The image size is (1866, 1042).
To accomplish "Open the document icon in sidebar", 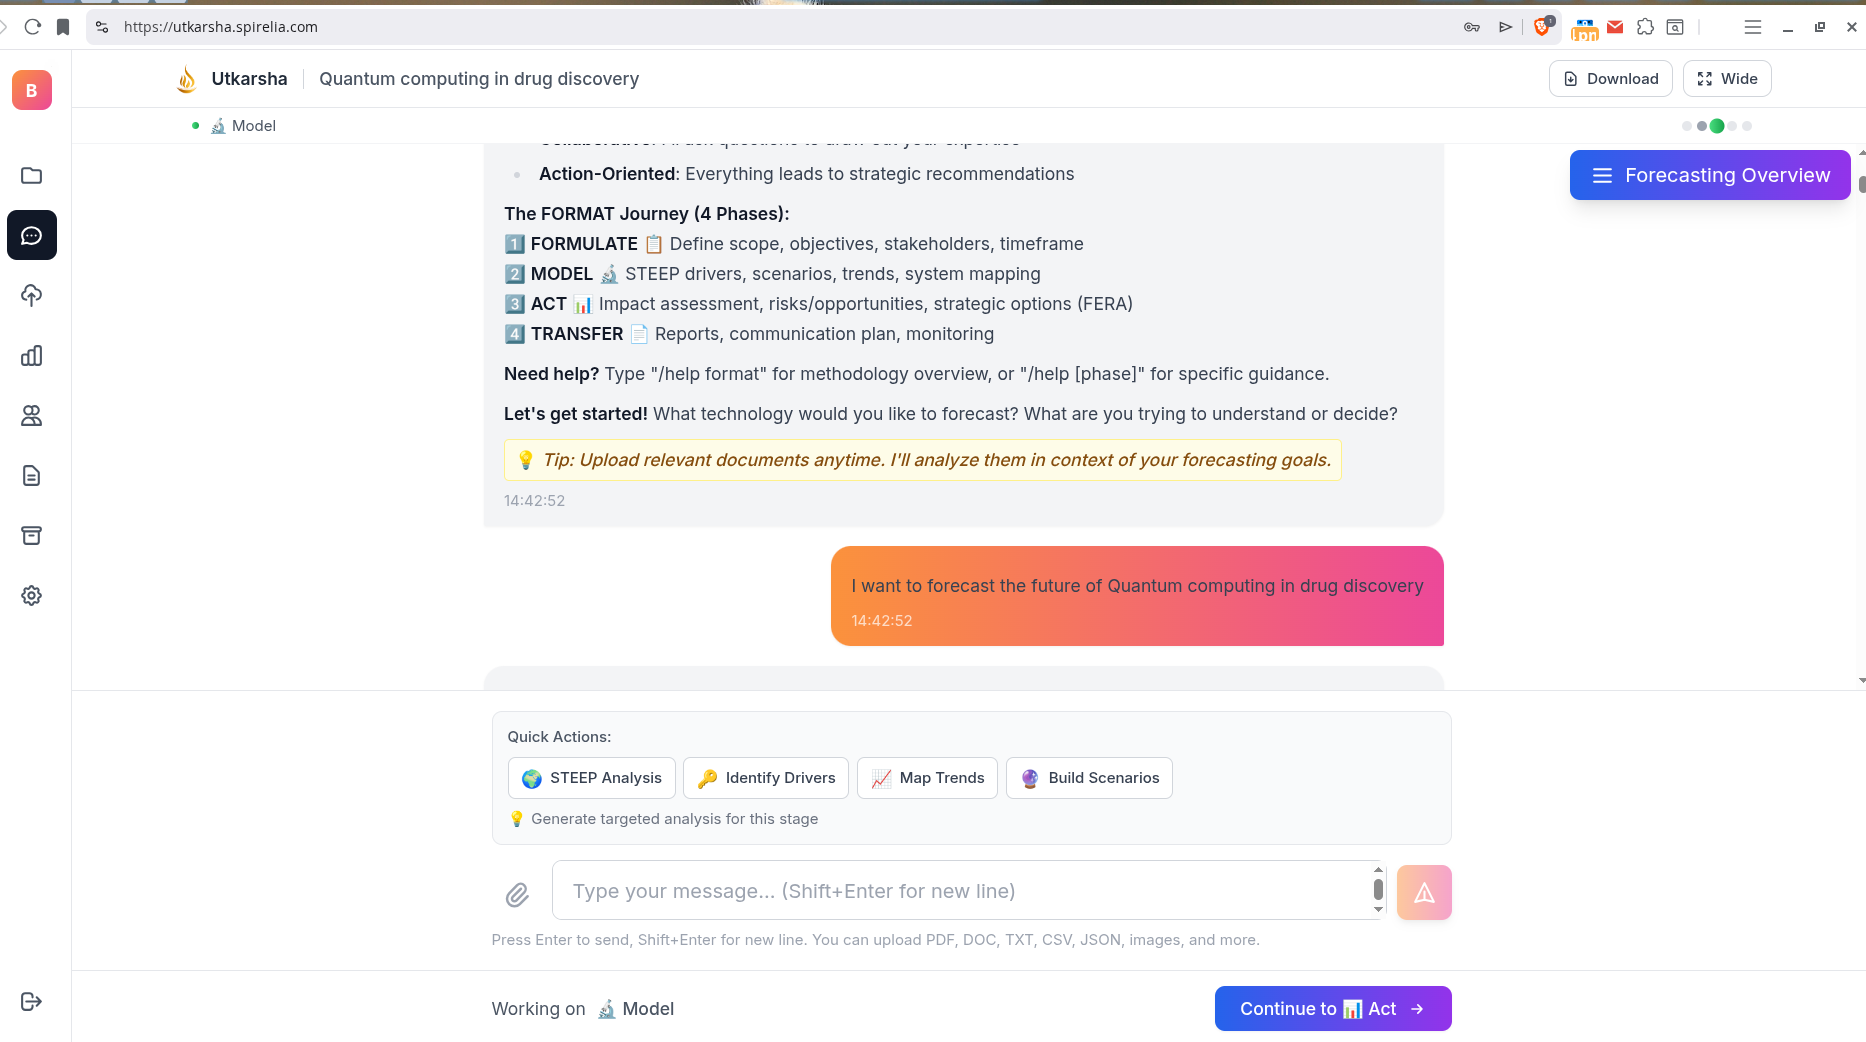I will coord(31,476).
